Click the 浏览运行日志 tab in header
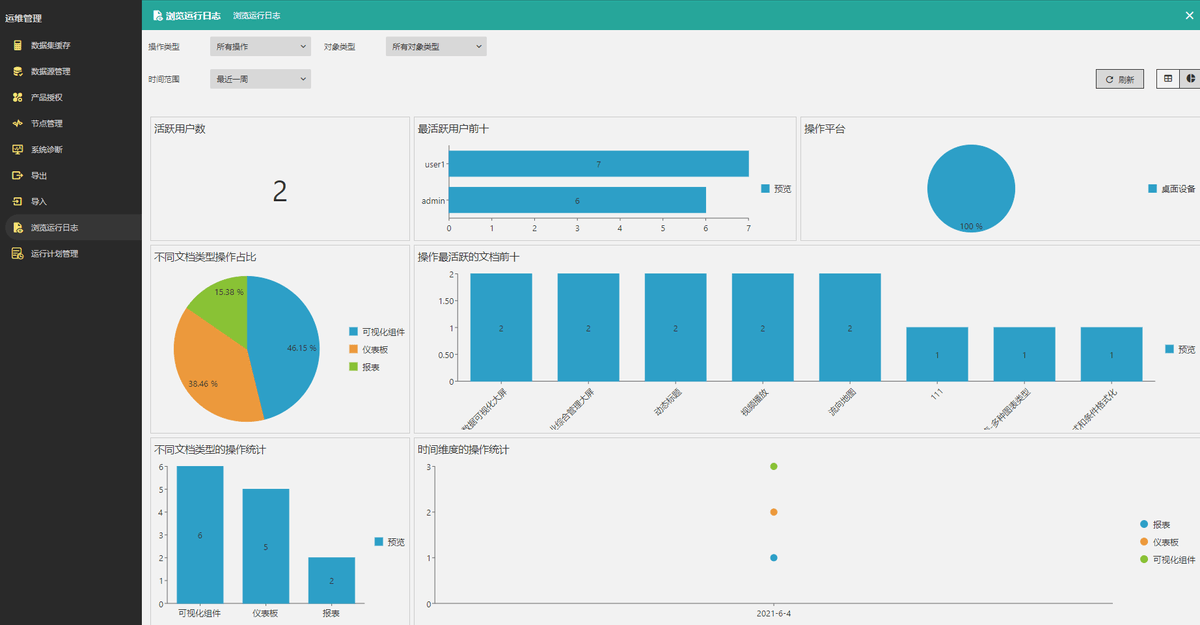Screen dimensions: 1200x625 (256, 16)
